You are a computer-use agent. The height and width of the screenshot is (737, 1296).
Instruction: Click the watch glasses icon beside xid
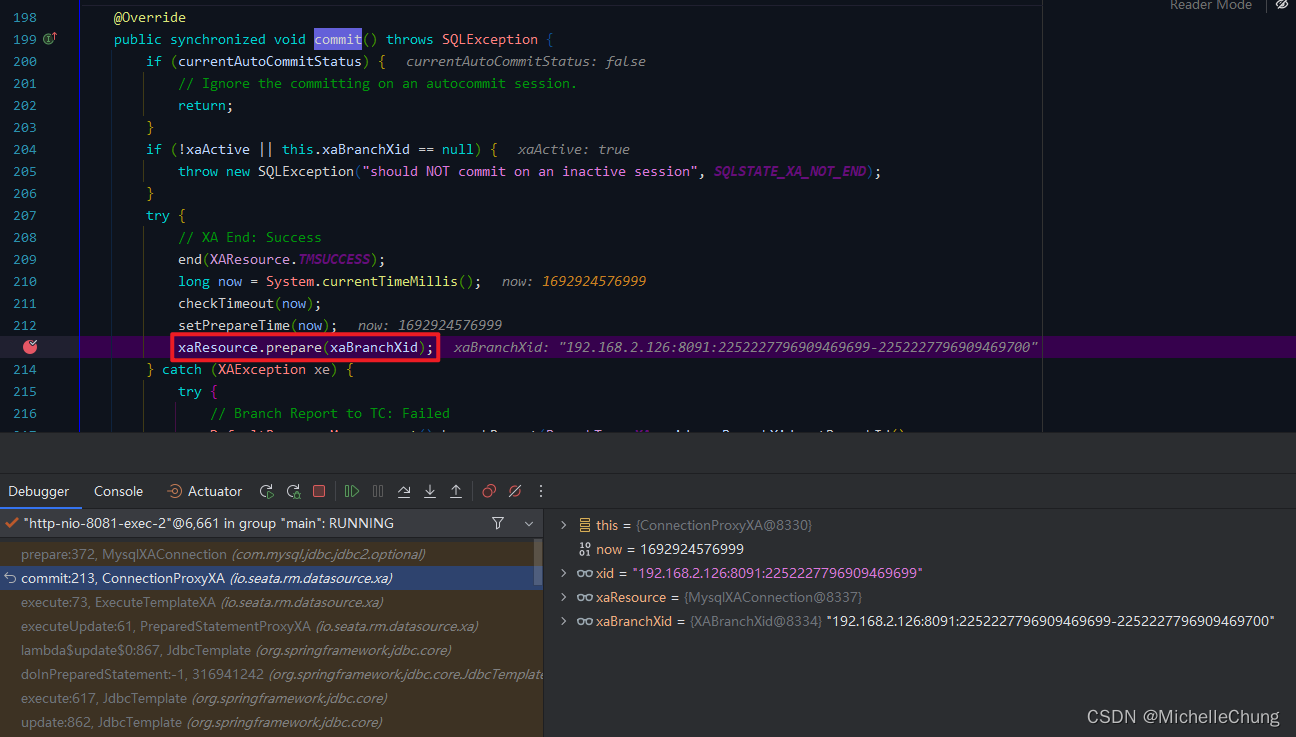pos(585,573)
